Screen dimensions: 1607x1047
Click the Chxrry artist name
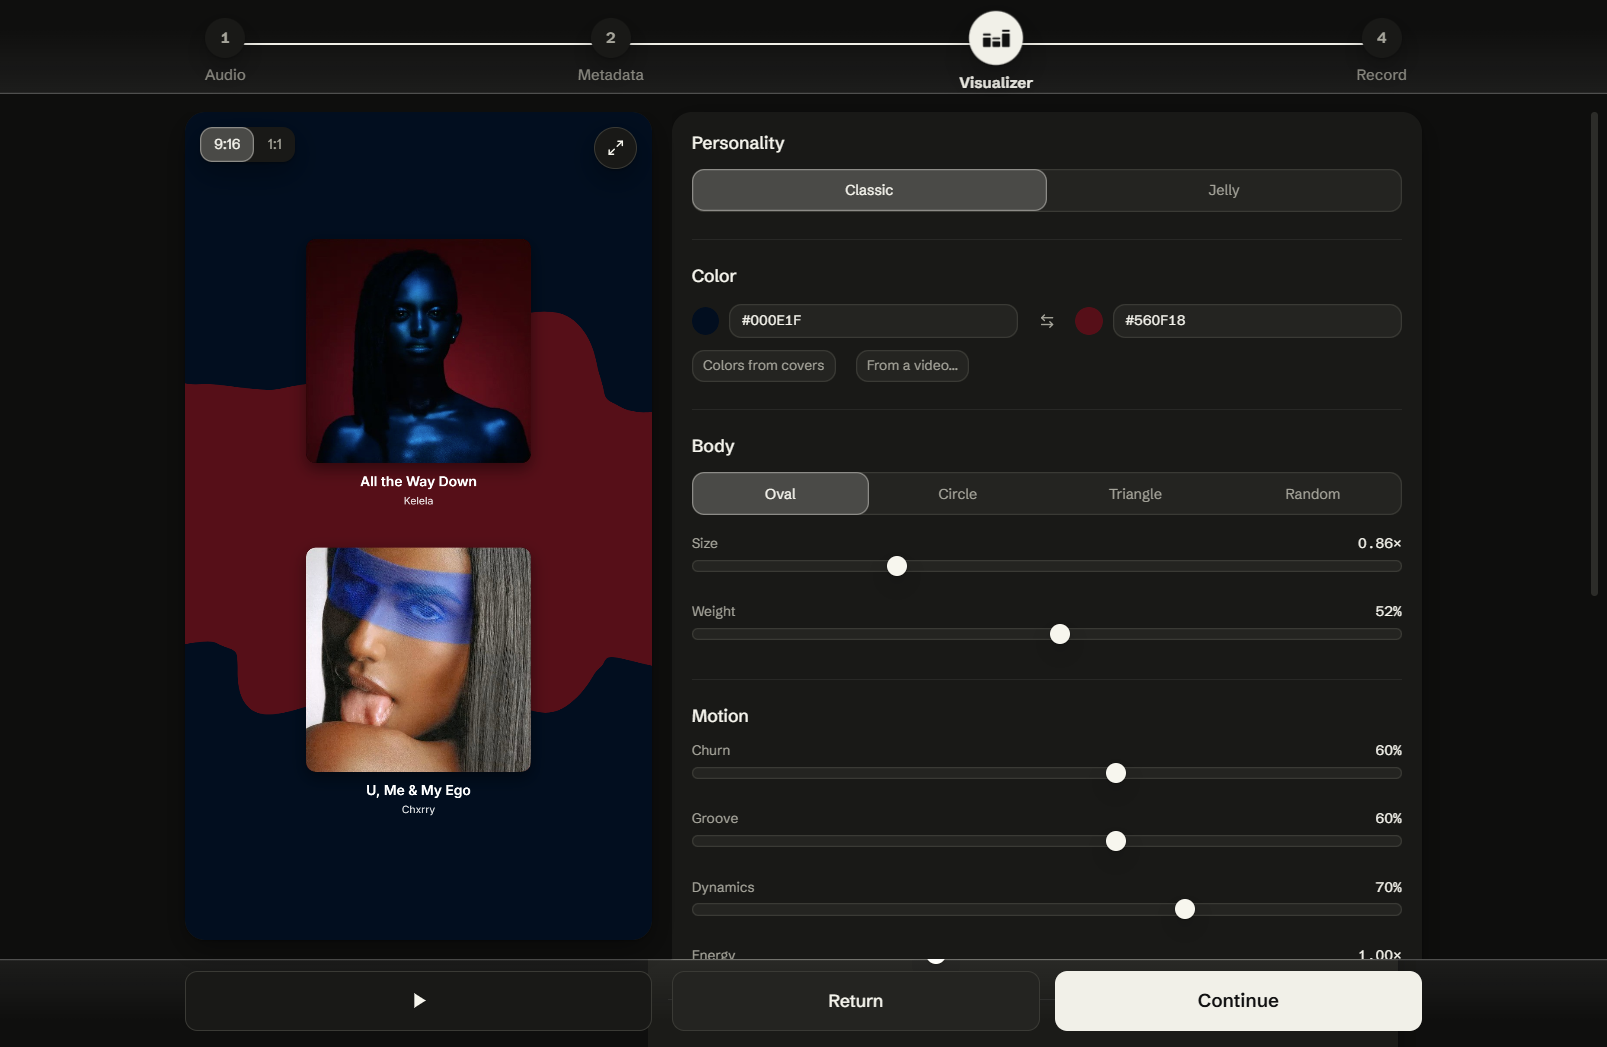(x=418, y=810)
